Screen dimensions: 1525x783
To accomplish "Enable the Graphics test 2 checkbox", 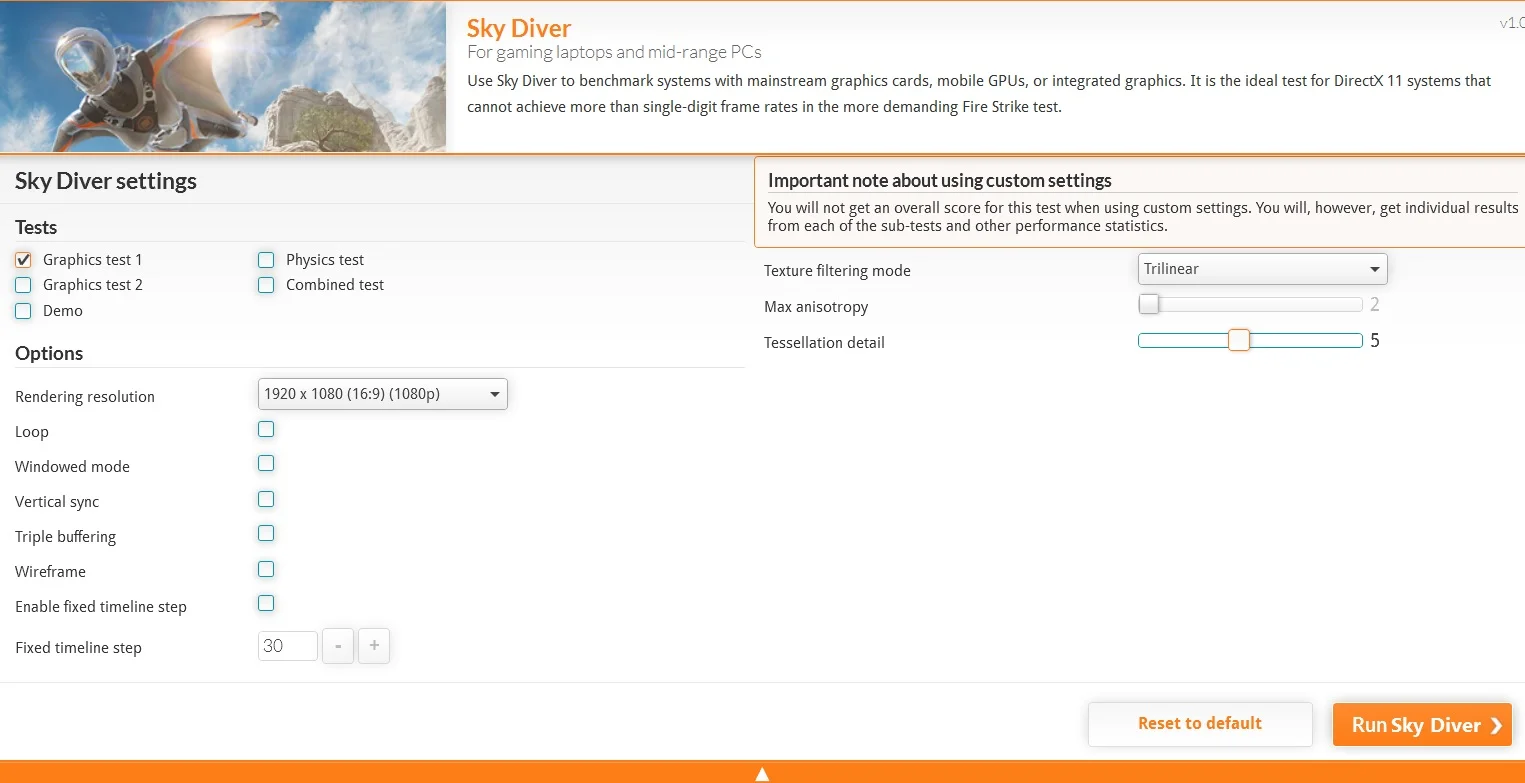I will 23,285.
